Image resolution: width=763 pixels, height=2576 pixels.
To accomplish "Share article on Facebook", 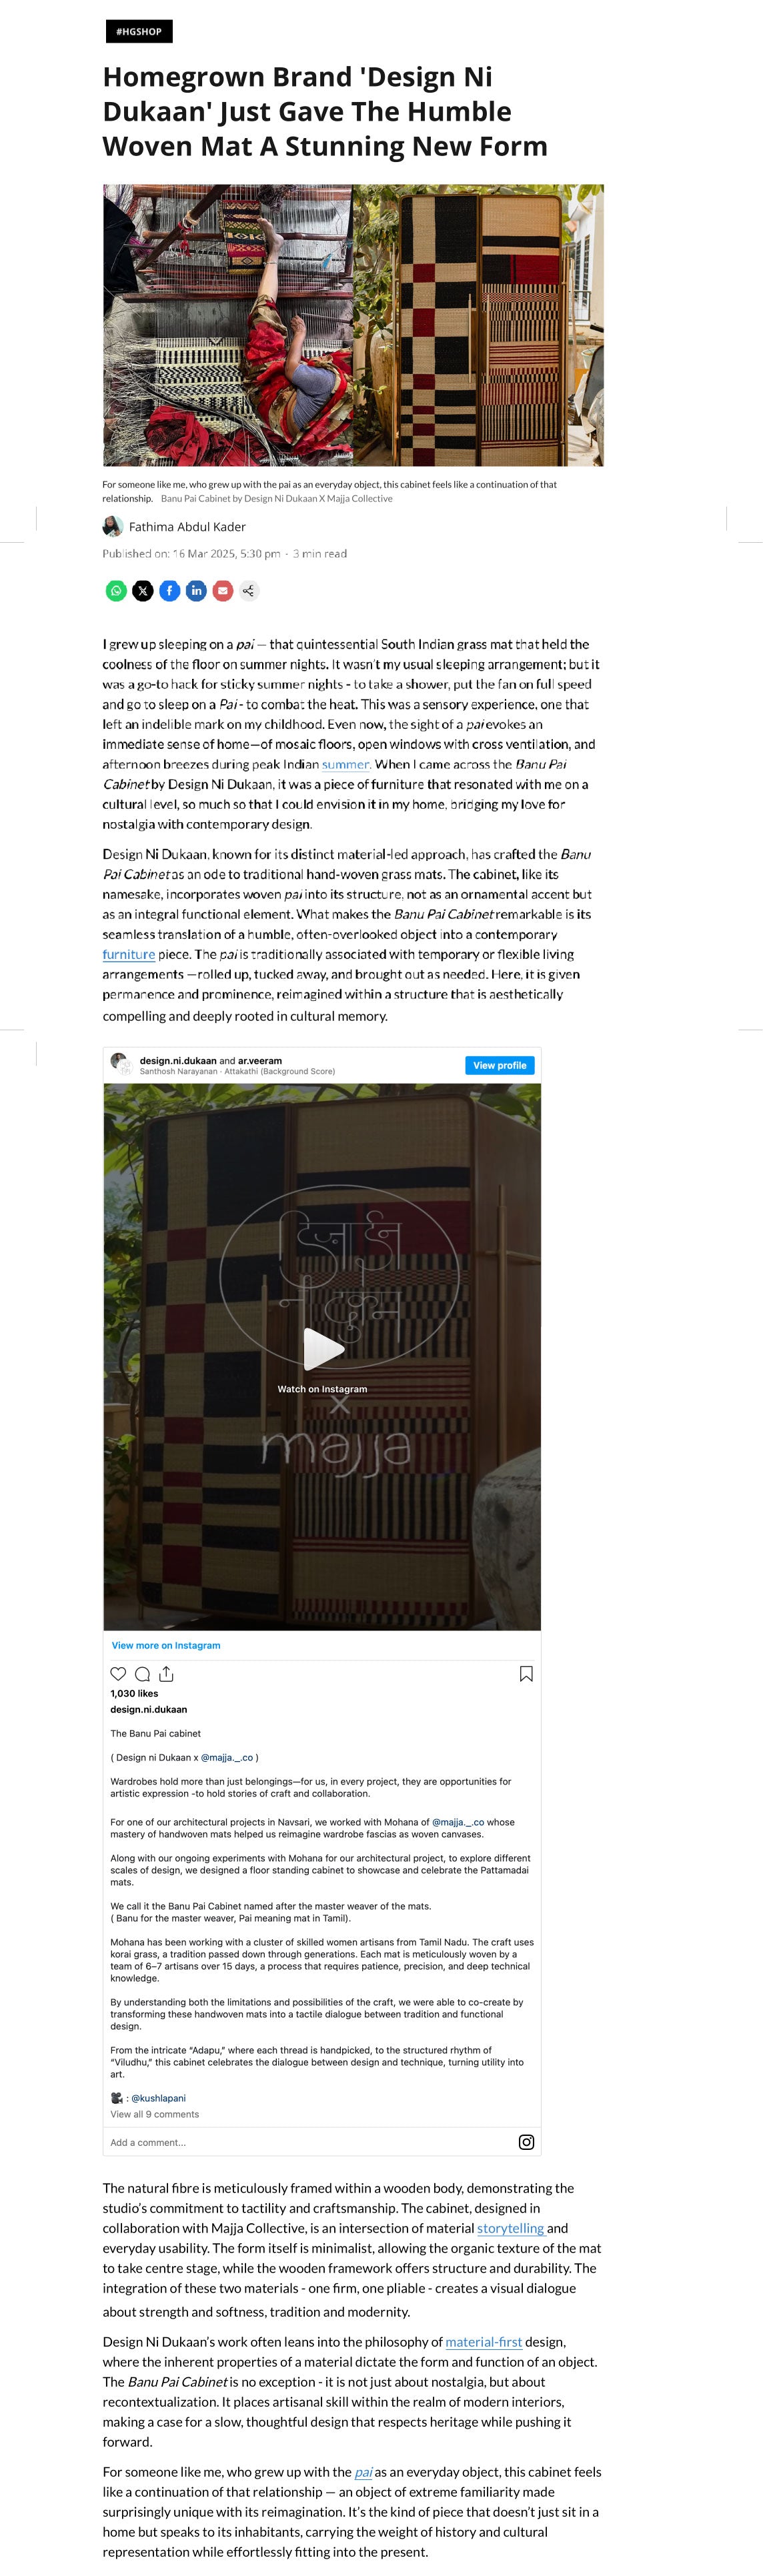I will point(170,591).
